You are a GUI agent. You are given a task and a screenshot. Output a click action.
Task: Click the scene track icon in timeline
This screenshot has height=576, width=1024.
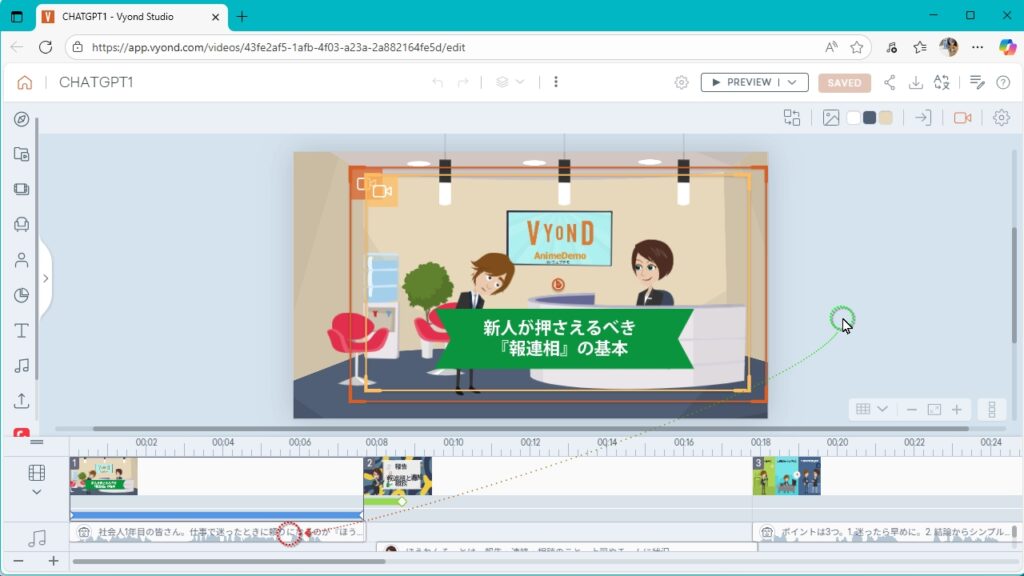[x=37, y=472]
